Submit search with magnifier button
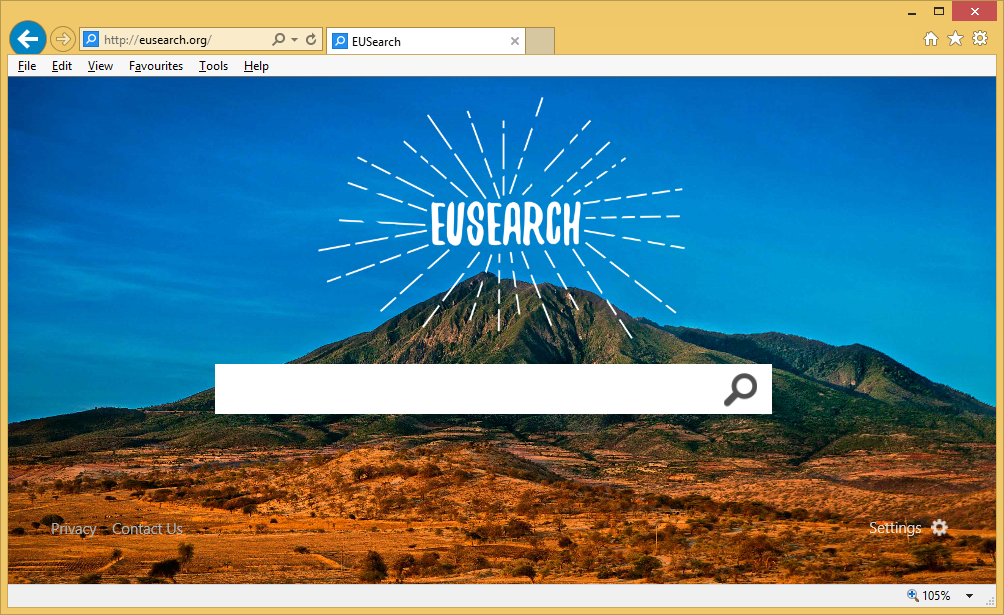Image resolution: width=1004 pixels, height=615 pixels. 740,390
